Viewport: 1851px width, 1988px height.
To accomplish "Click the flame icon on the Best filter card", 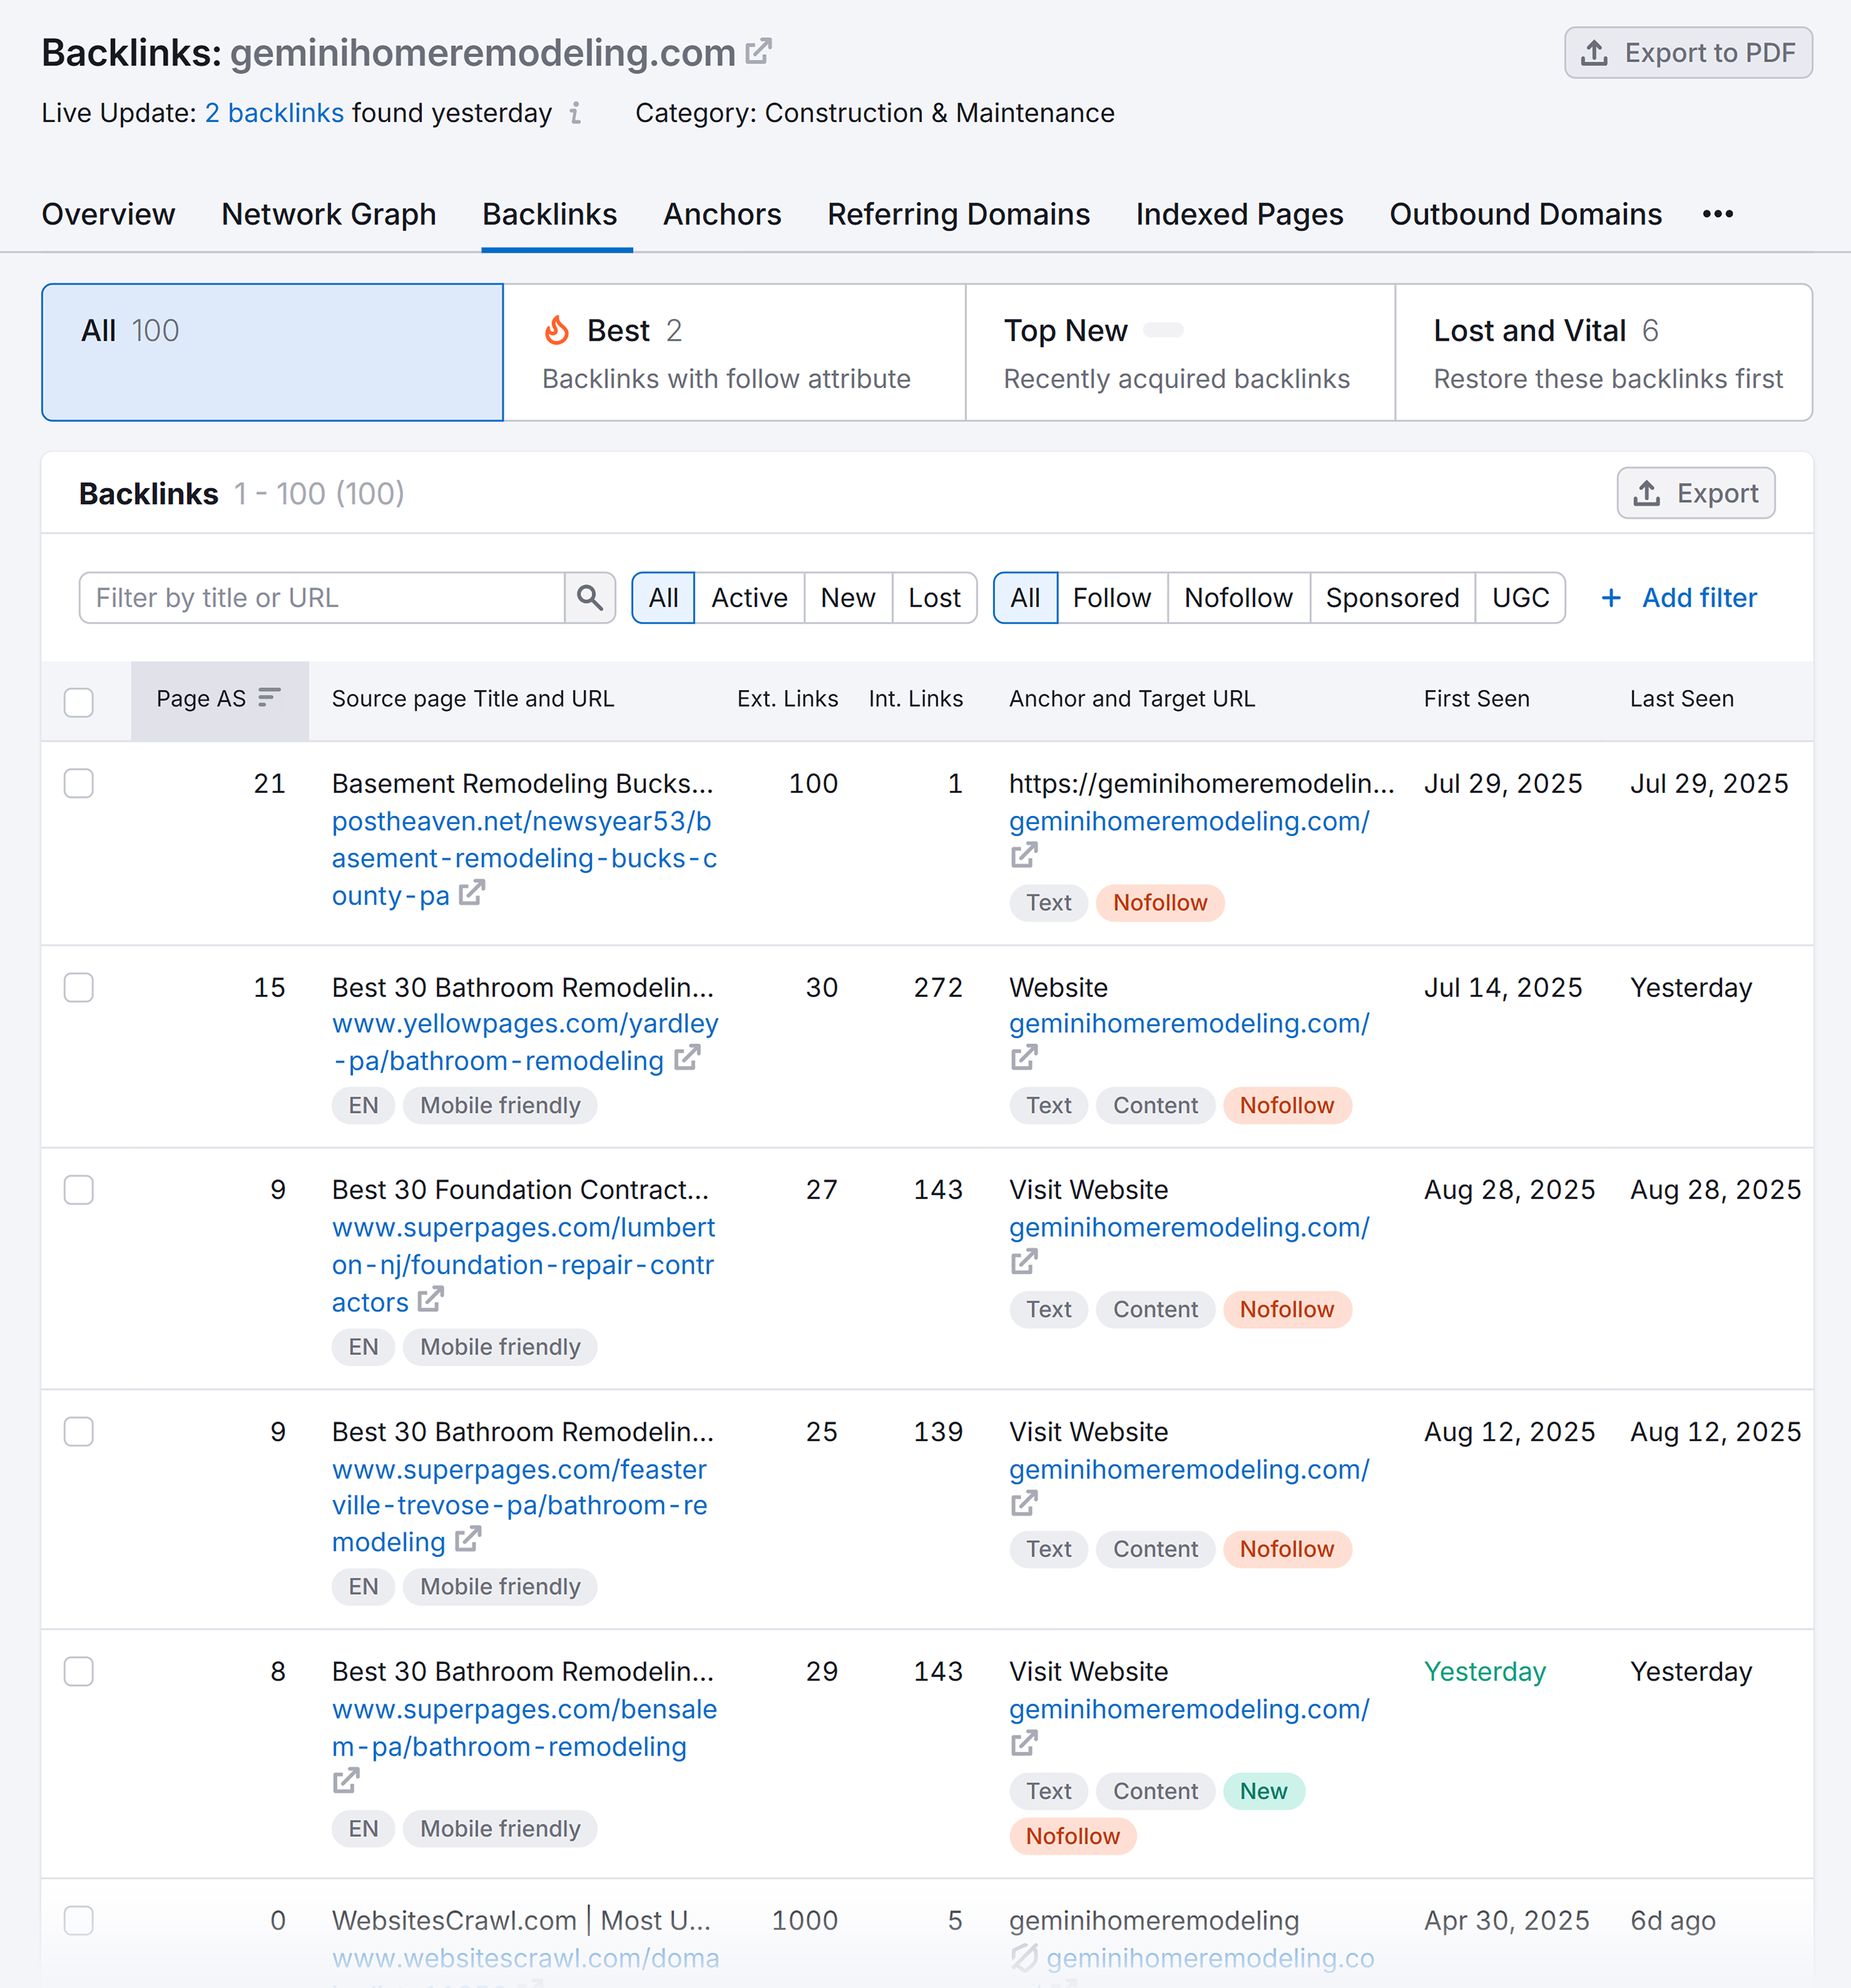I will point(557,330).
